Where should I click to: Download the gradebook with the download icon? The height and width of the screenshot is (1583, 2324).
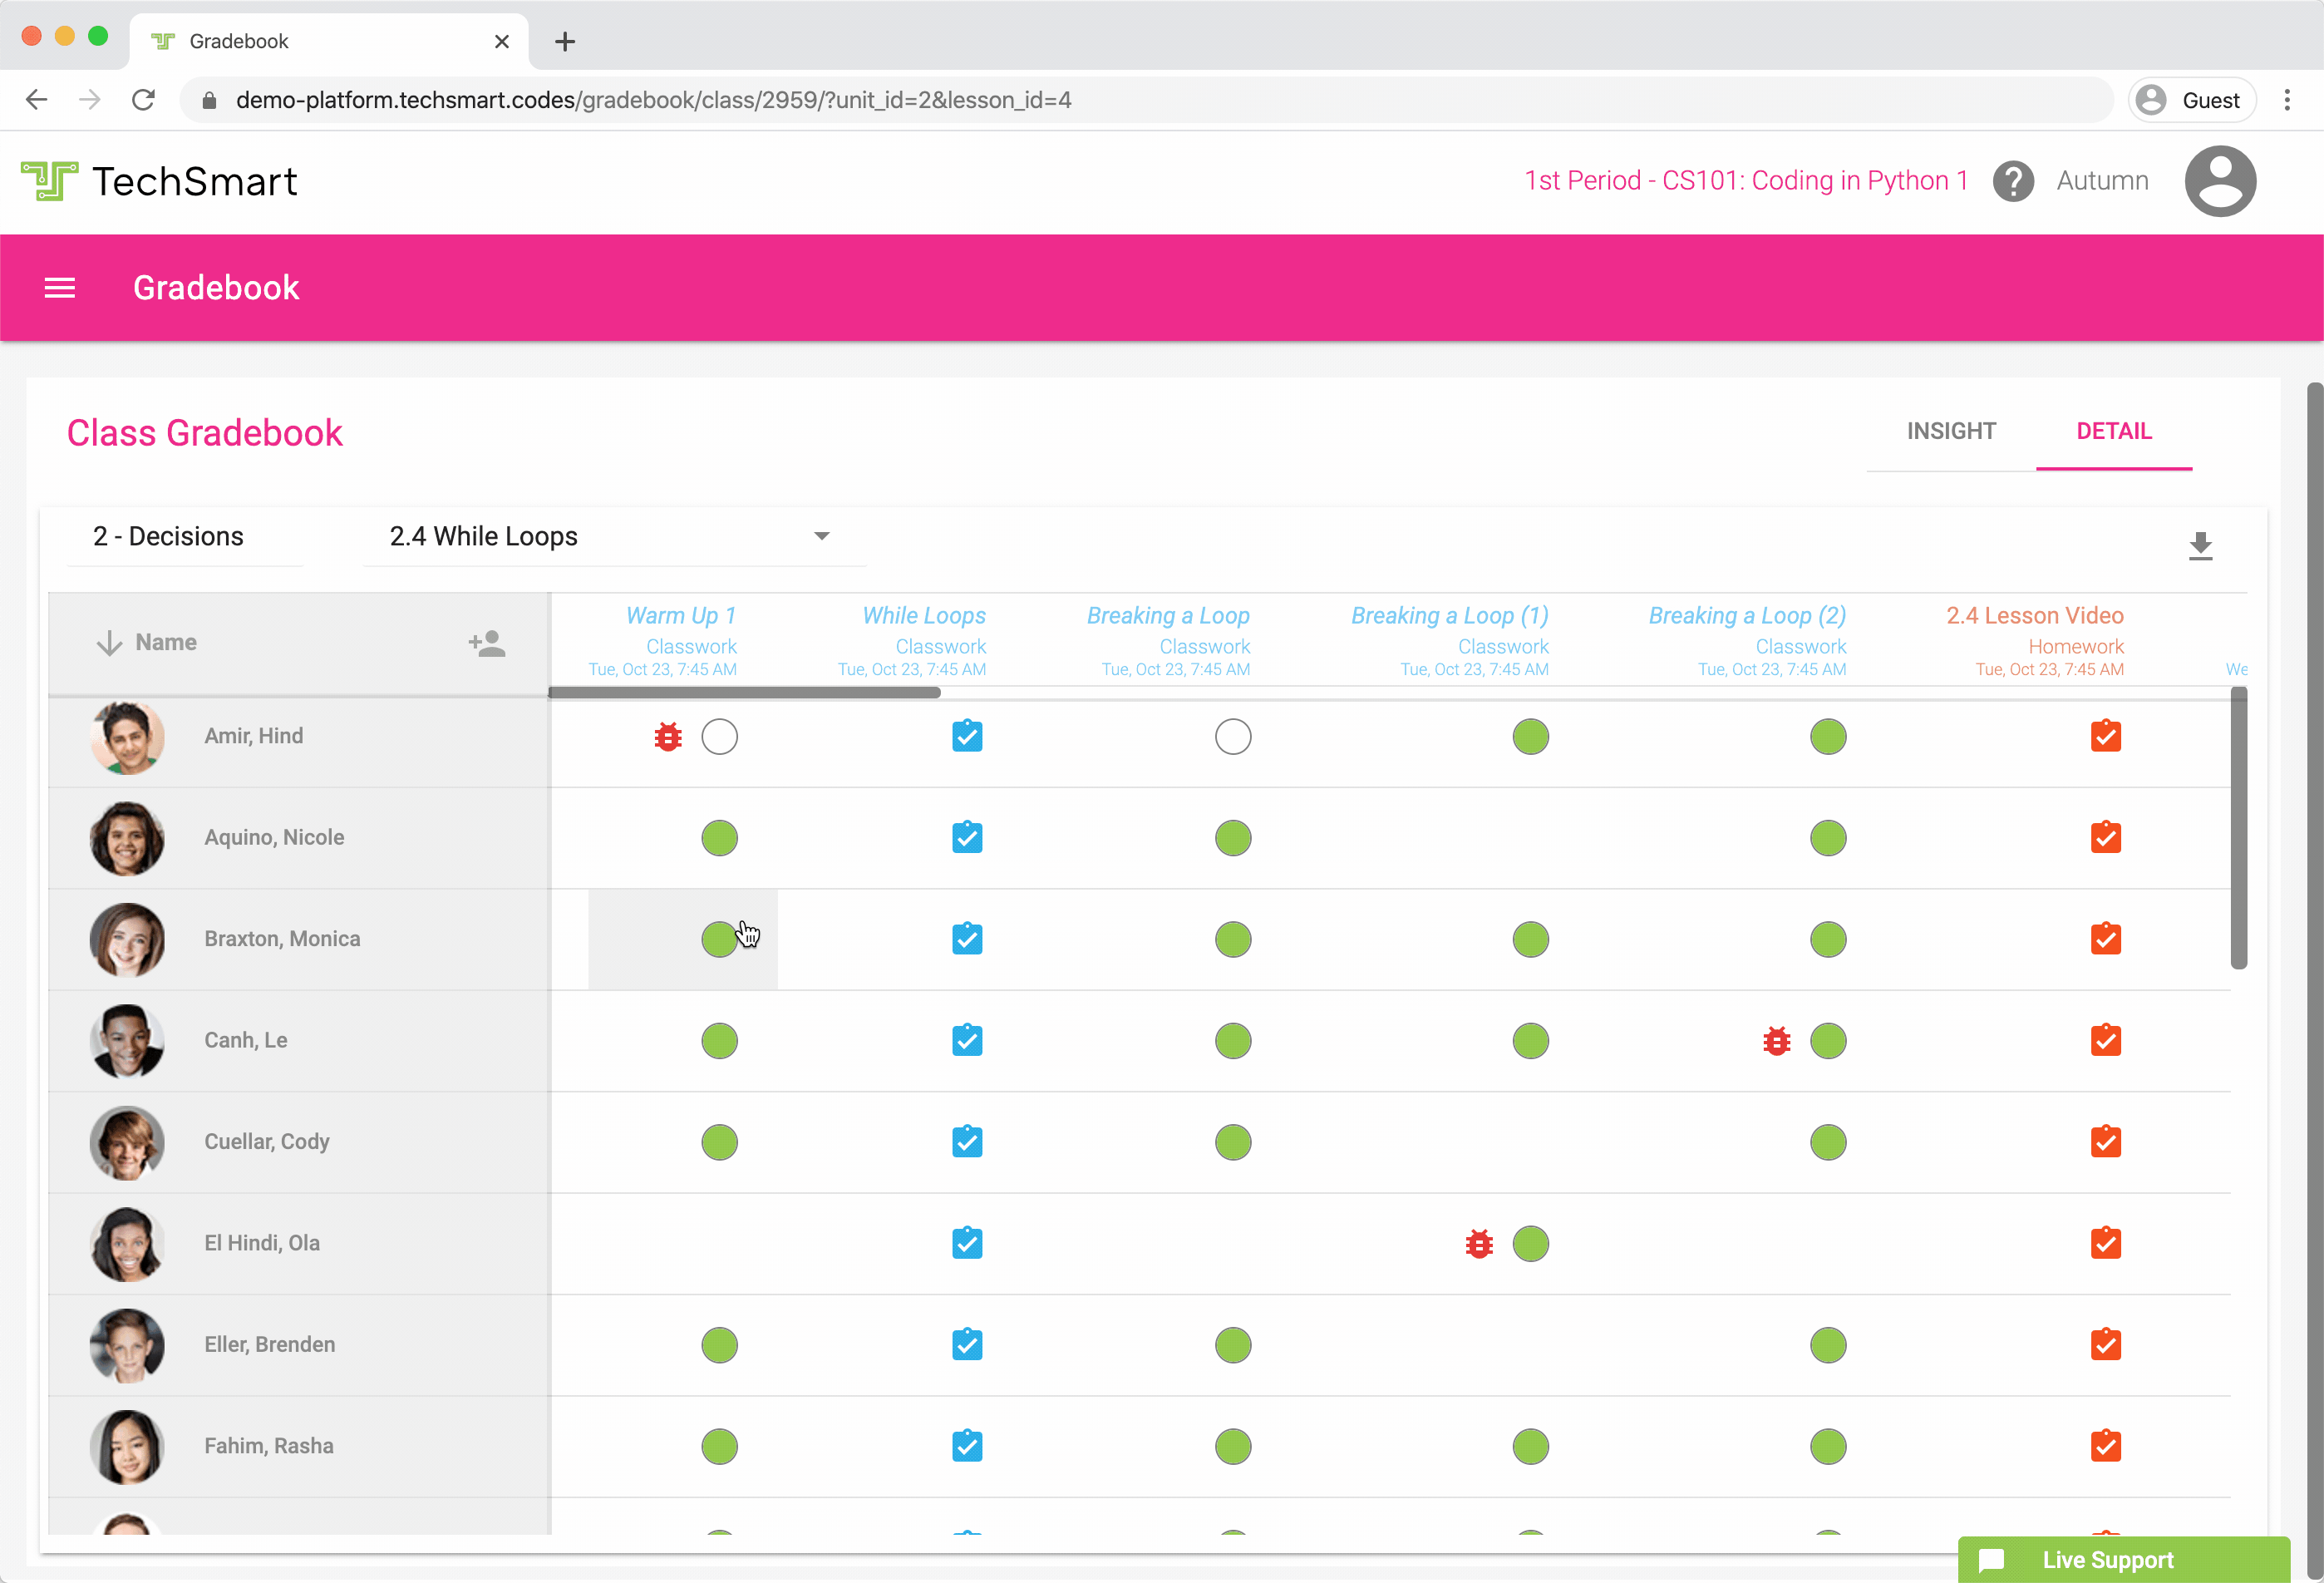point(2200,546)
